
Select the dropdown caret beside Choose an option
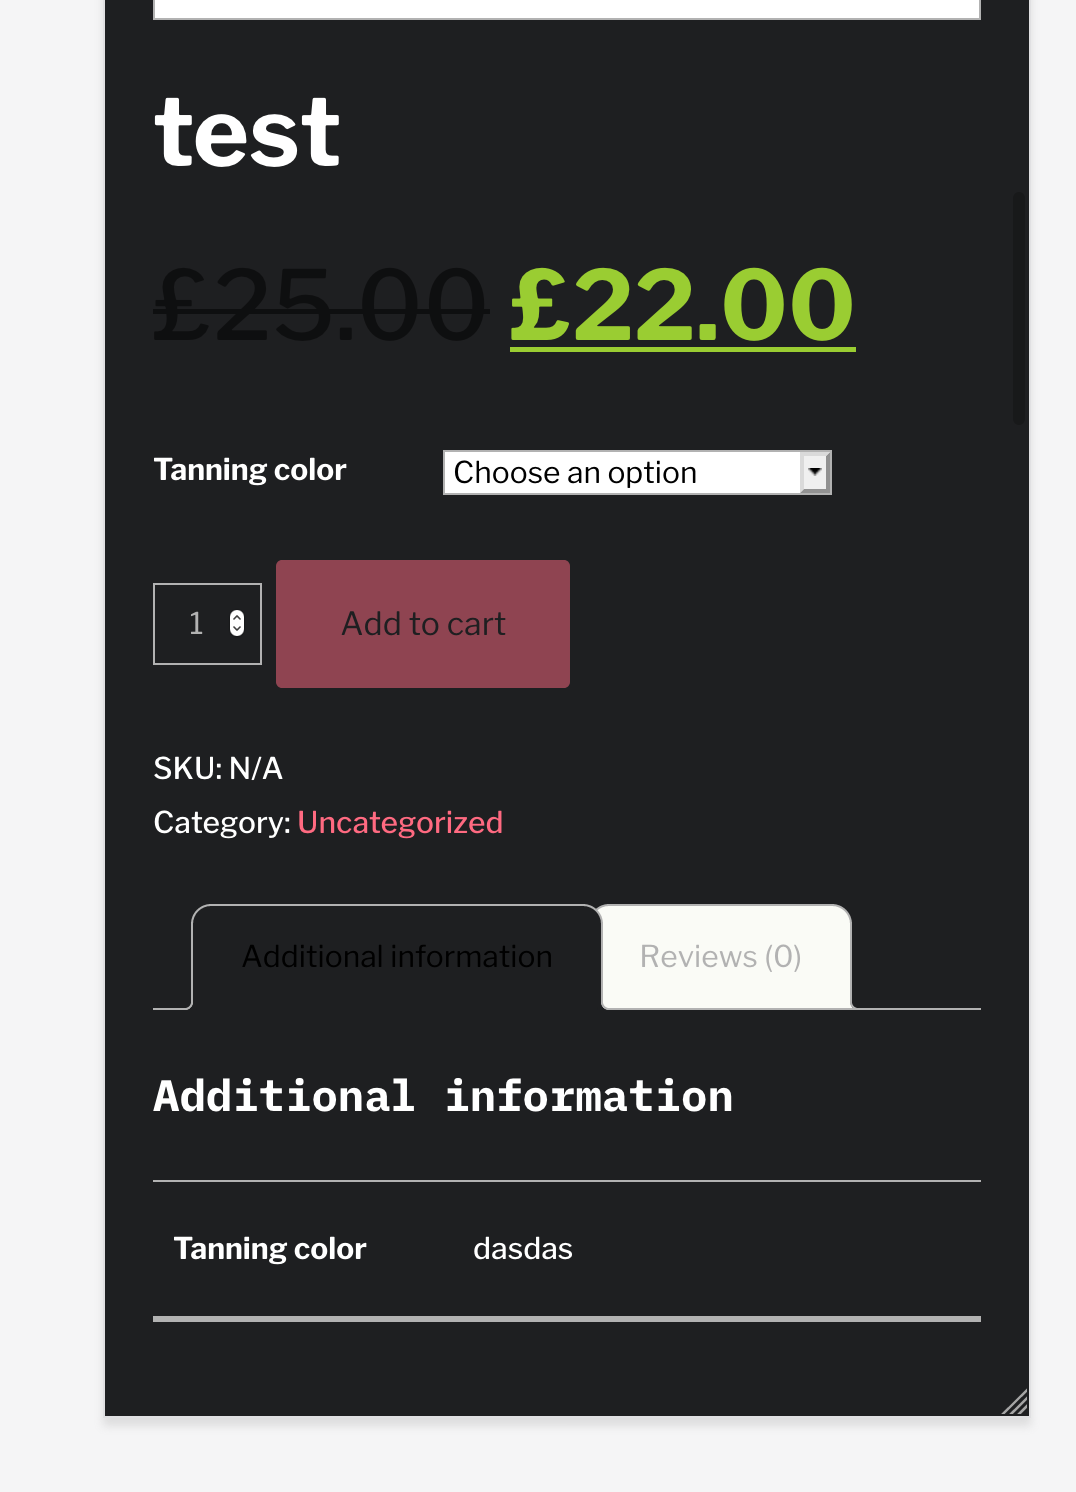(815, 472)
